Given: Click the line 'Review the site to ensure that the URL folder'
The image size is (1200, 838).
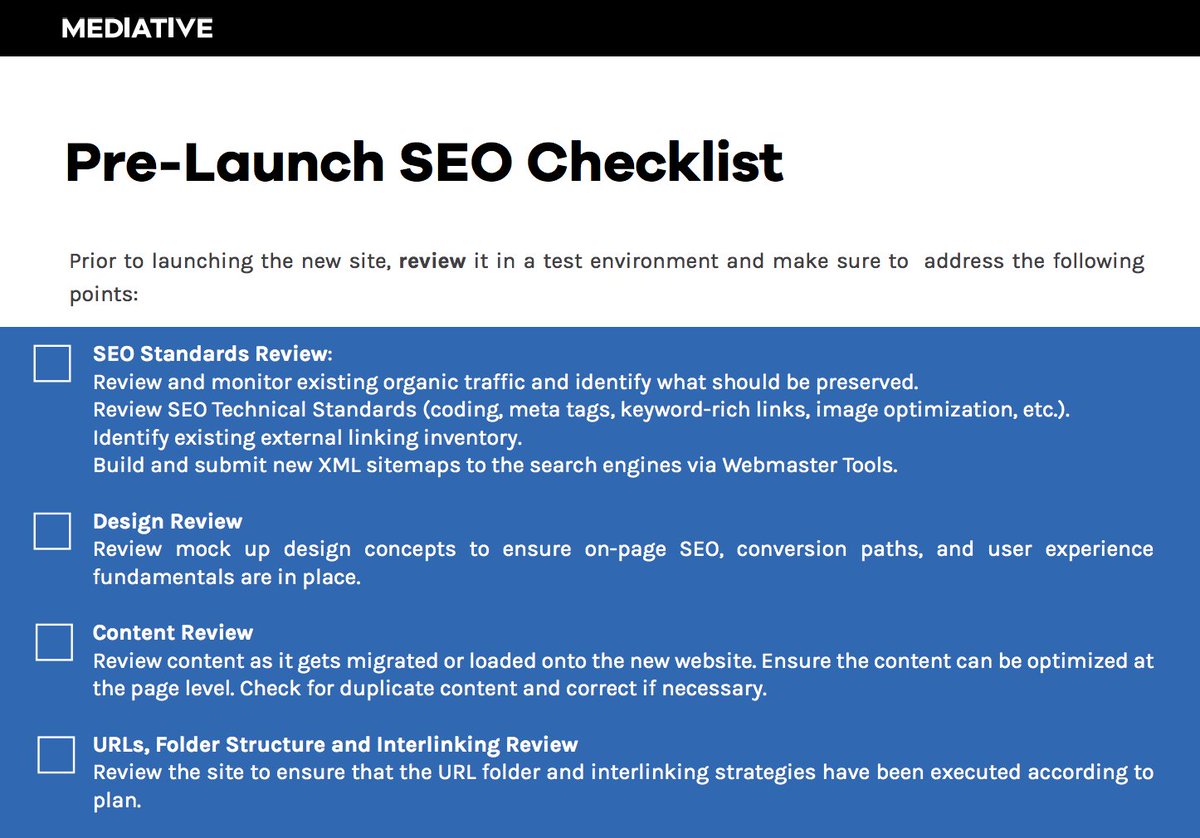Looking at the screenshot, I should 623,772.
